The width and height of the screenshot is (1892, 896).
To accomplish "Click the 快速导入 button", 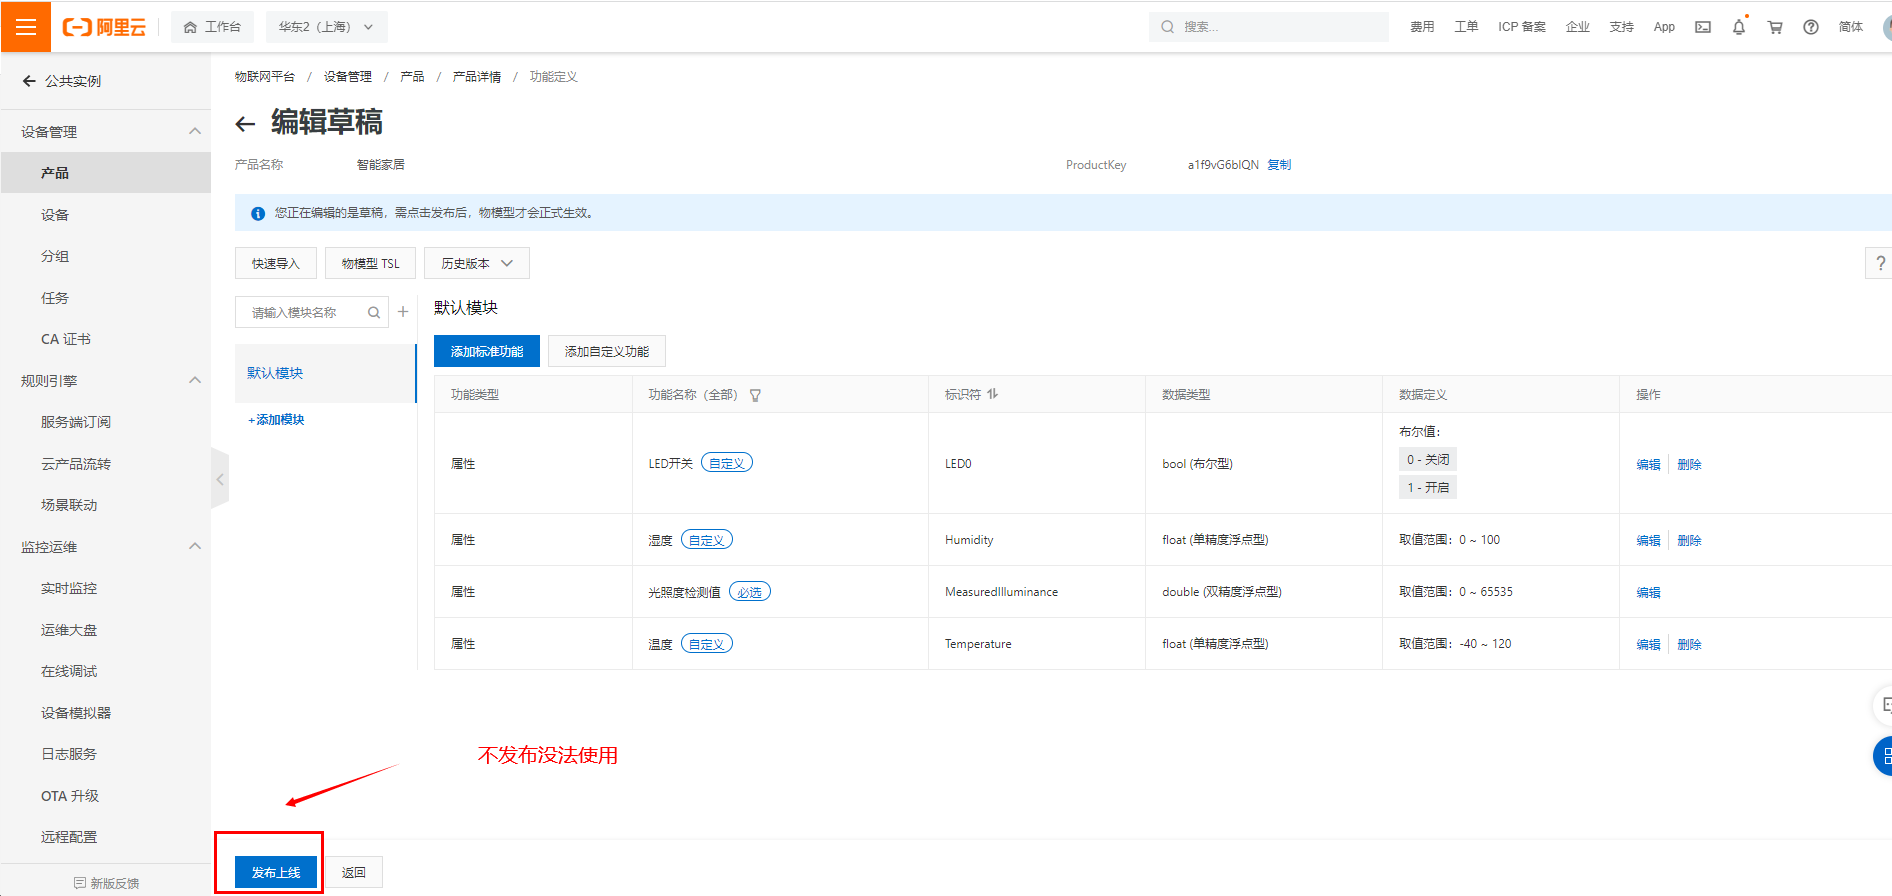I will tap(276, 263).
